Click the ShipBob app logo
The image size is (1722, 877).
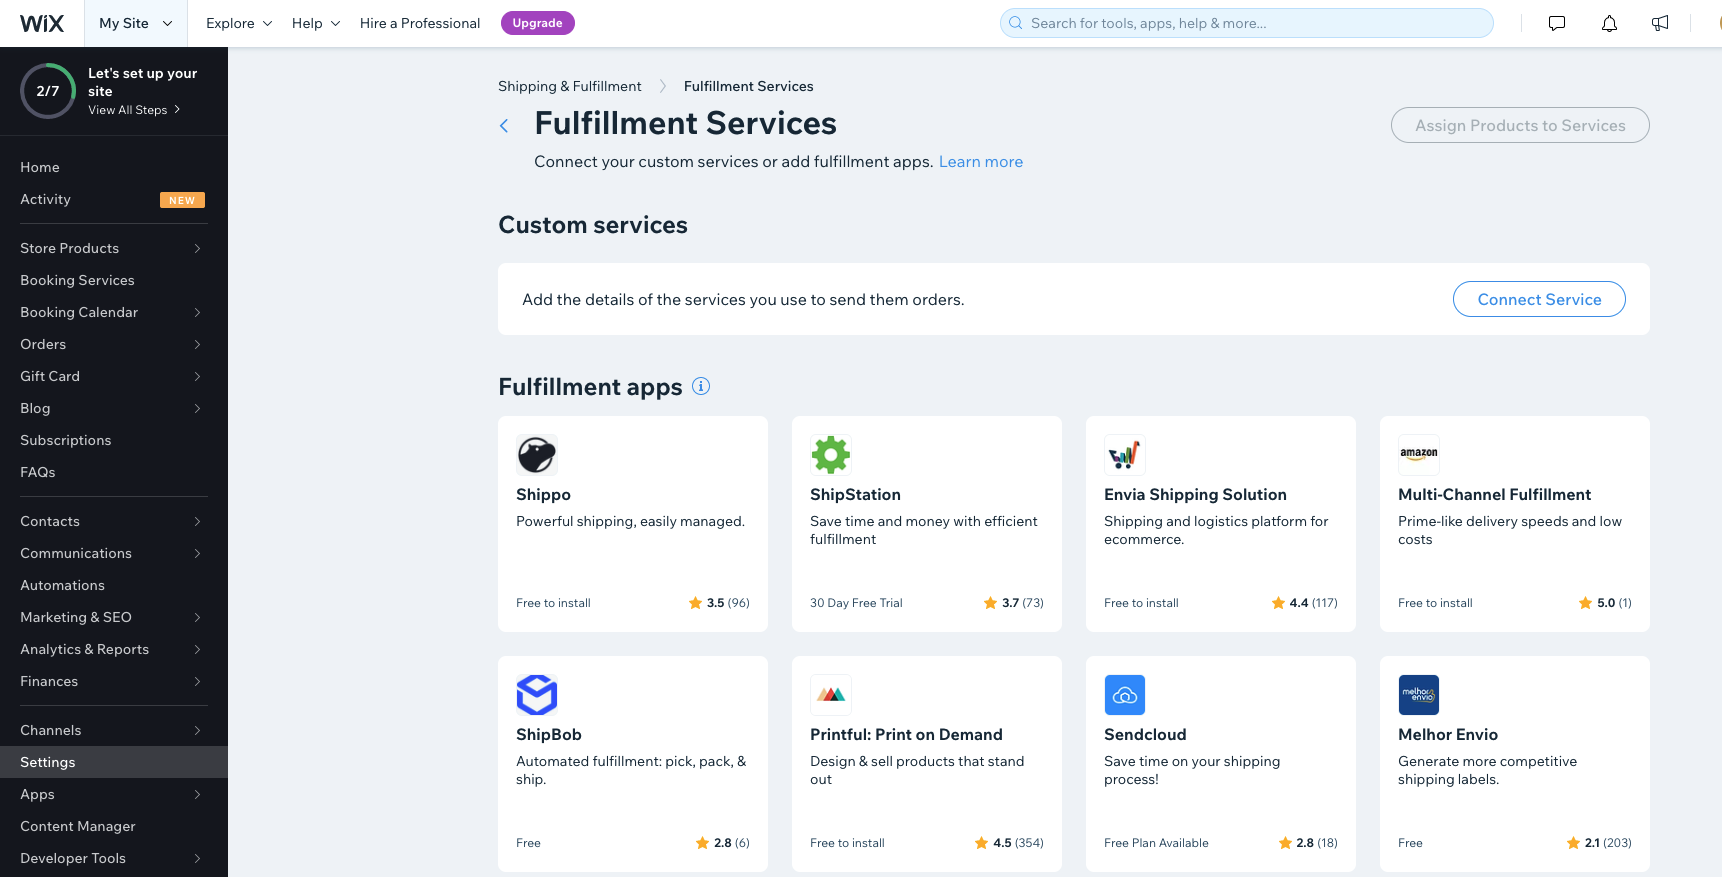click(537, 695)
